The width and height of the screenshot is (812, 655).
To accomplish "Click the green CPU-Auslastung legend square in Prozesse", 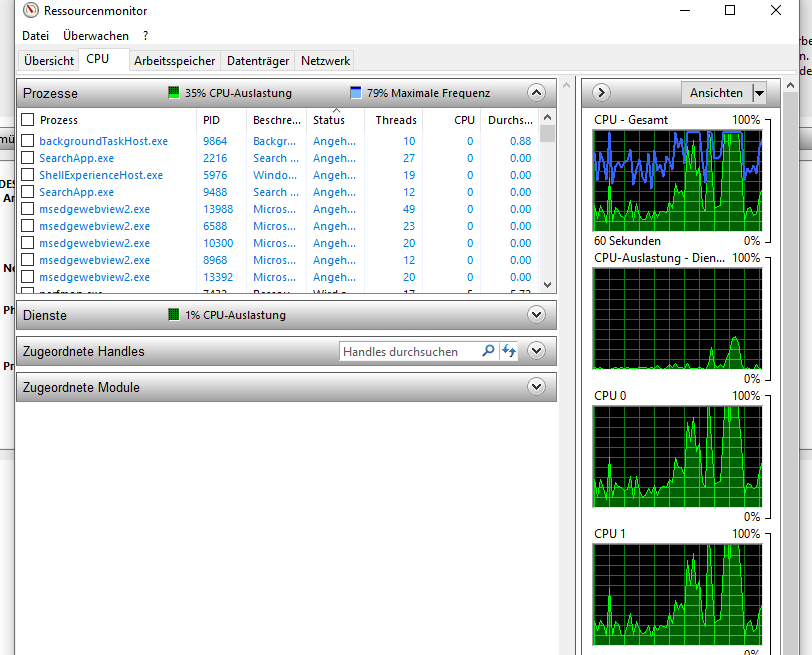I will tap(173, 93).
